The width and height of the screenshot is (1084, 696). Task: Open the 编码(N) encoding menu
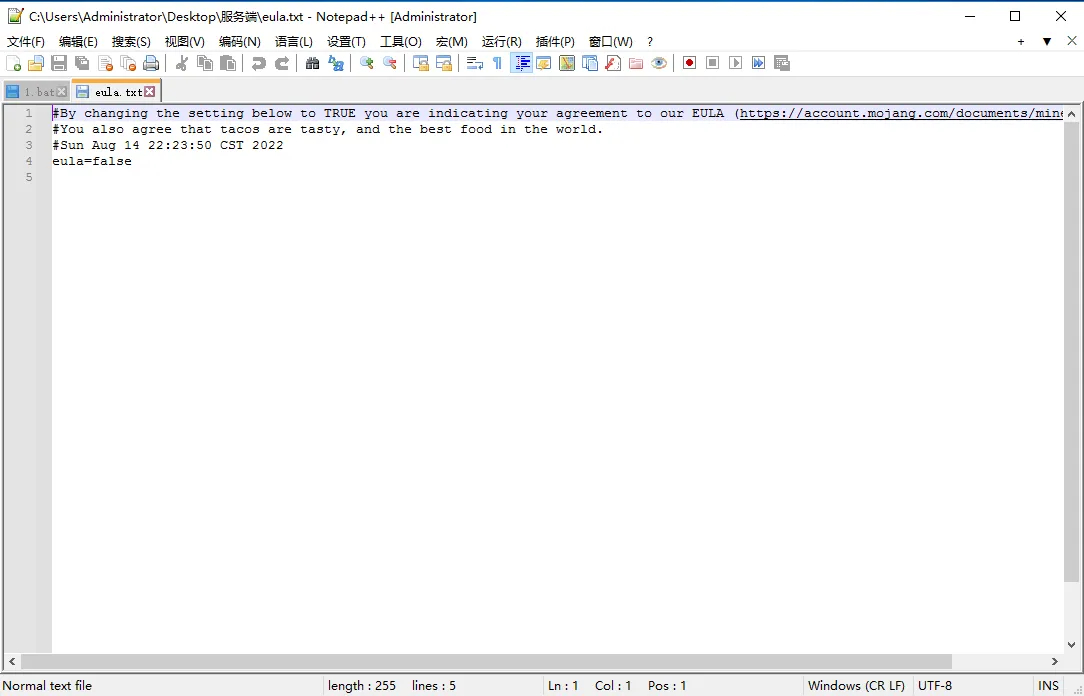point(239,42)
